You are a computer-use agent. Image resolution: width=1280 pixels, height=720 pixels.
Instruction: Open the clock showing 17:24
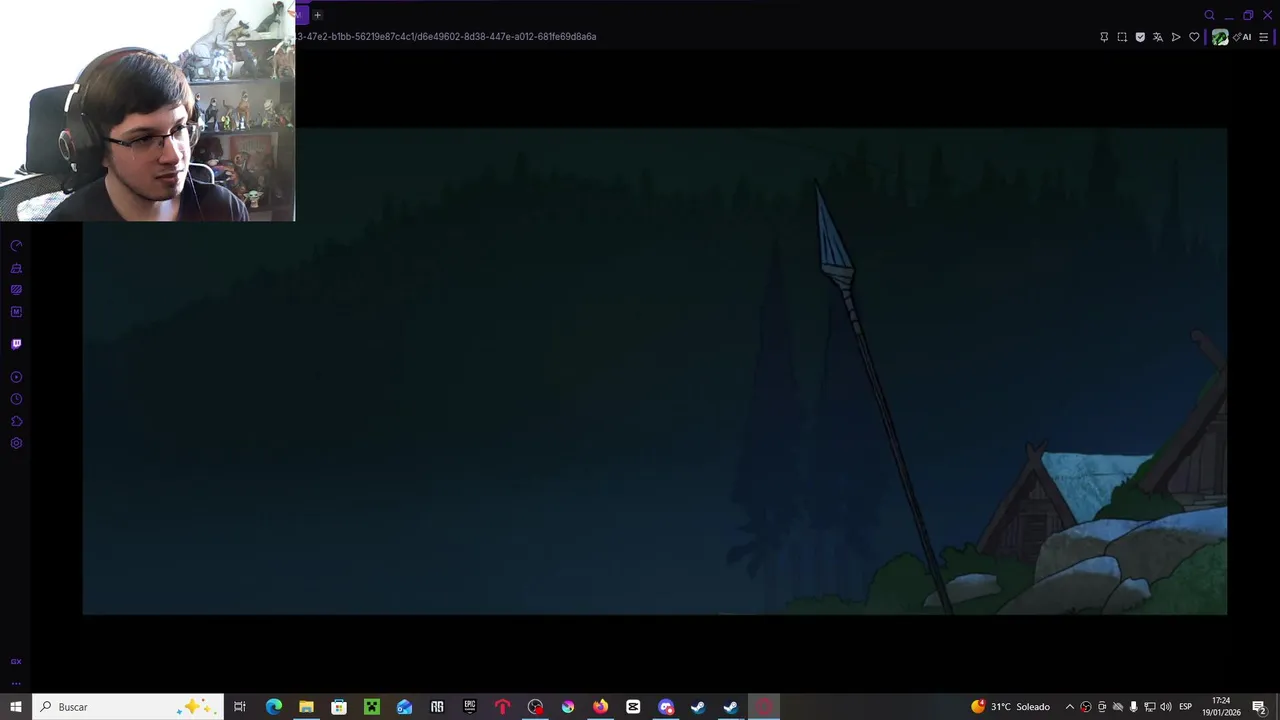(1221, 707)
